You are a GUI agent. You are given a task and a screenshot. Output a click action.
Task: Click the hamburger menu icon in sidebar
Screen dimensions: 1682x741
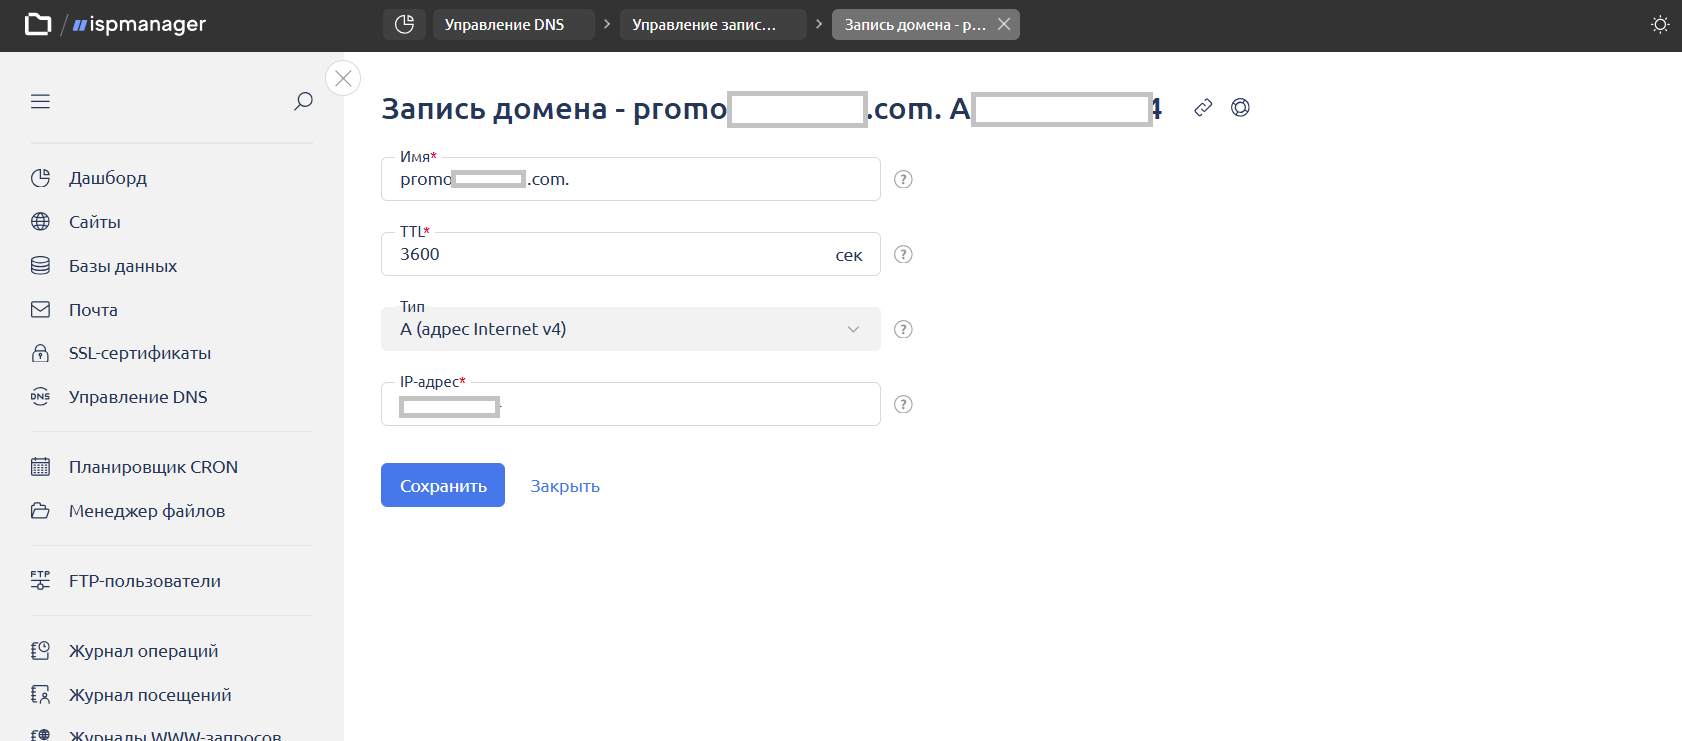tap(40, 101)
